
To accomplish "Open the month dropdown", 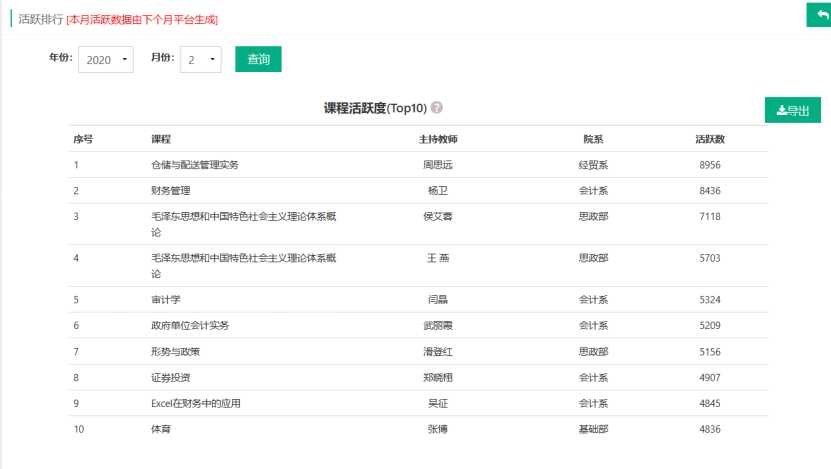I will tap(200, 60).
